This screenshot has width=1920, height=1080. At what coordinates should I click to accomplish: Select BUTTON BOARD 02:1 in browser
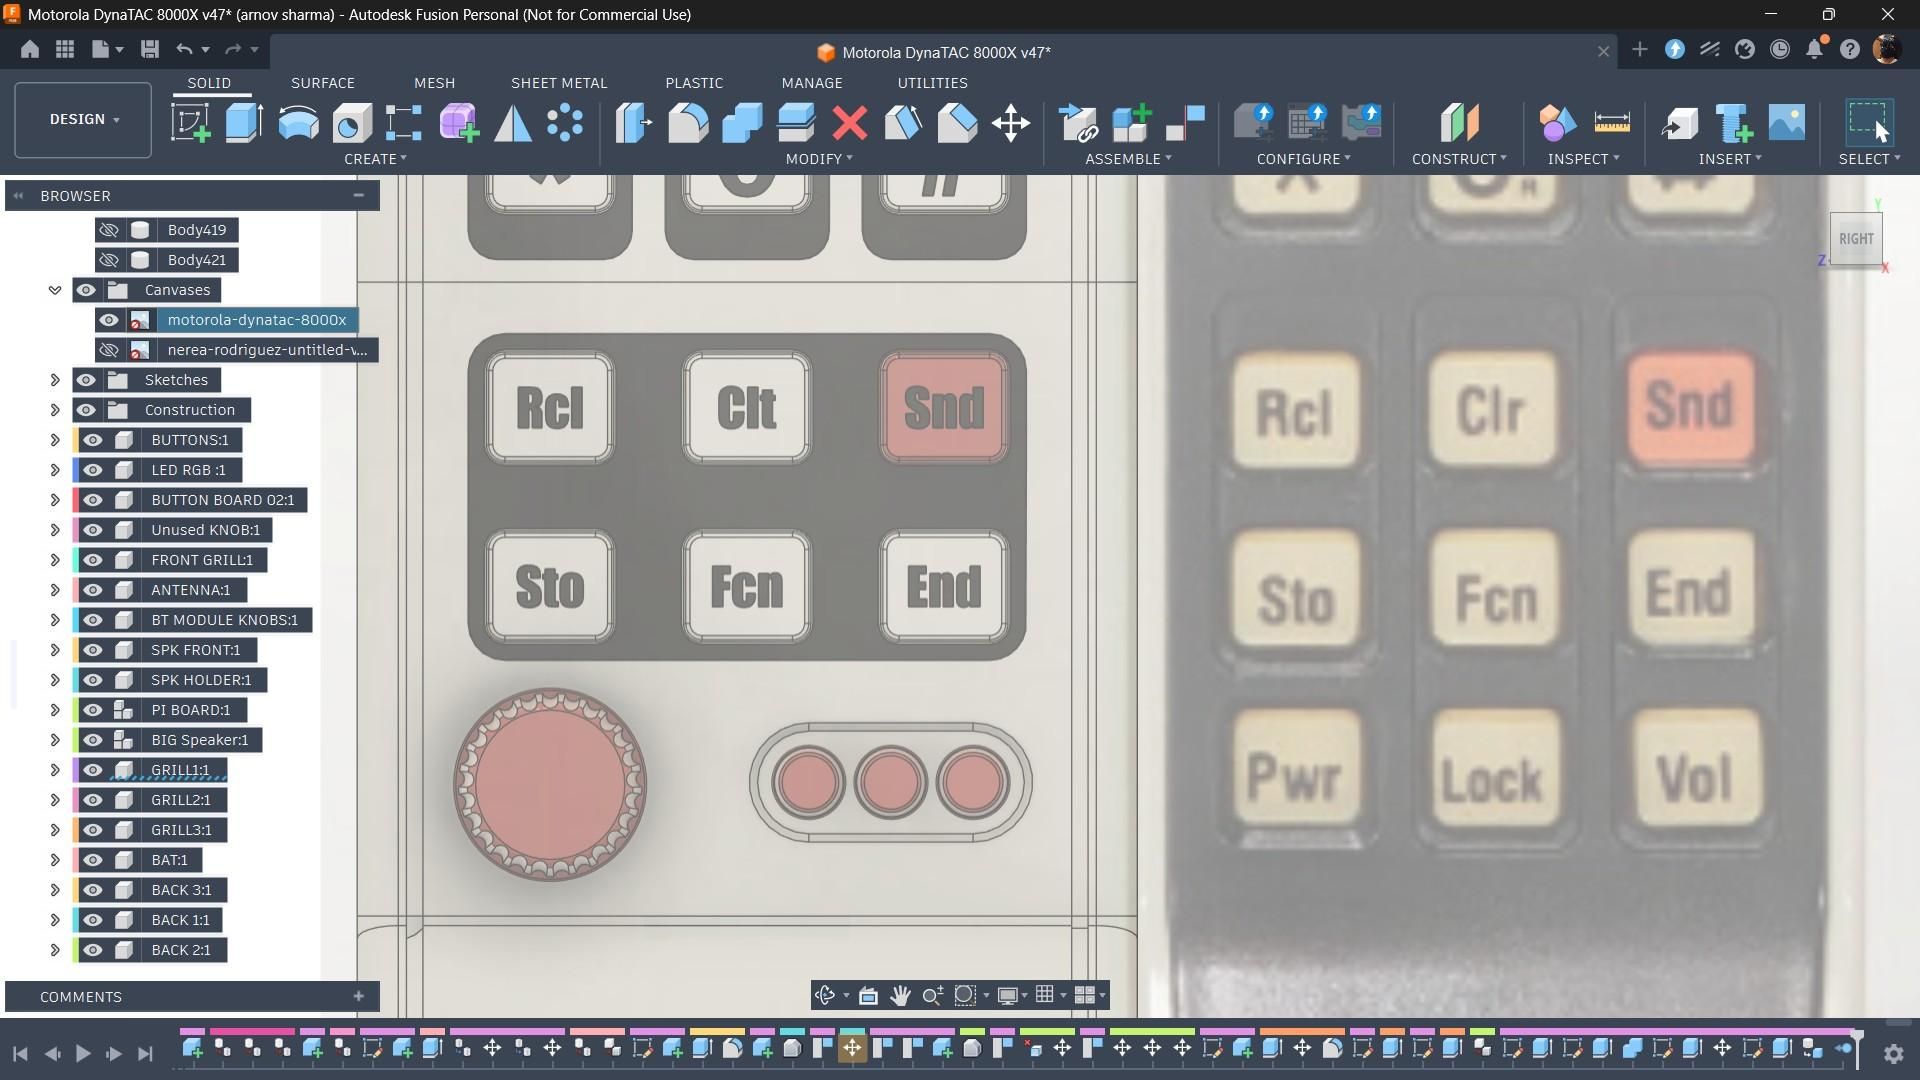click(223, 500)
